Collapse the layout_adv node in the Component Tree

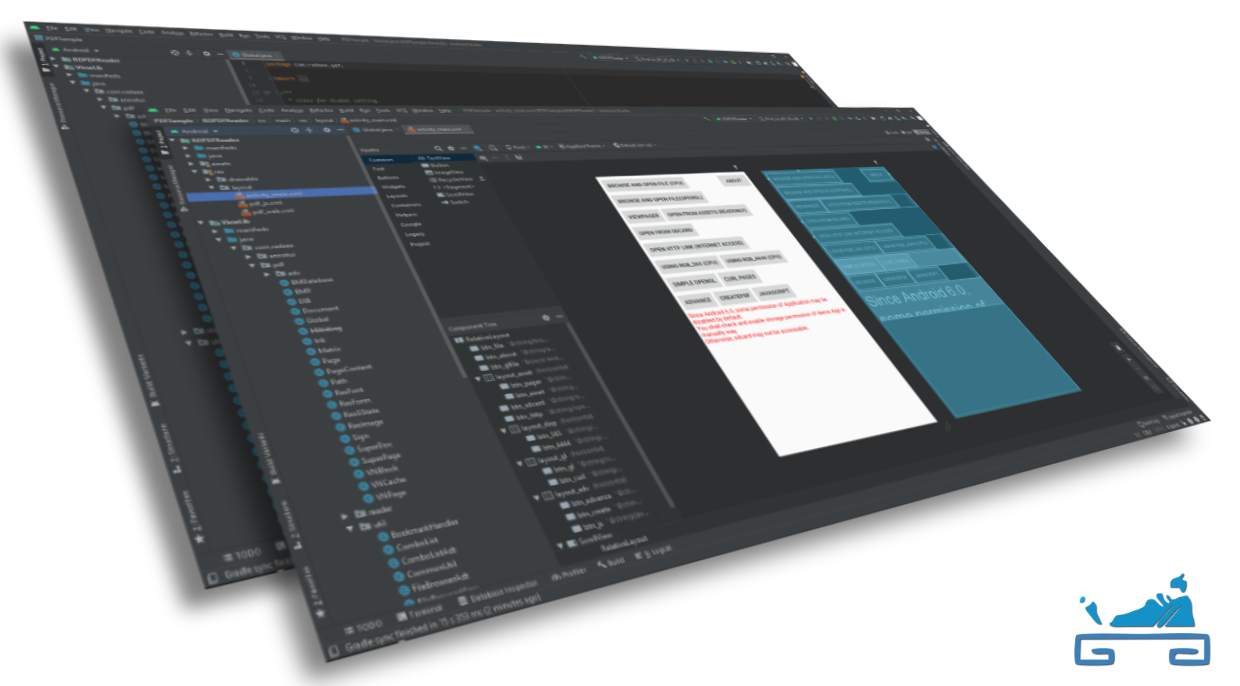[536, 498]
